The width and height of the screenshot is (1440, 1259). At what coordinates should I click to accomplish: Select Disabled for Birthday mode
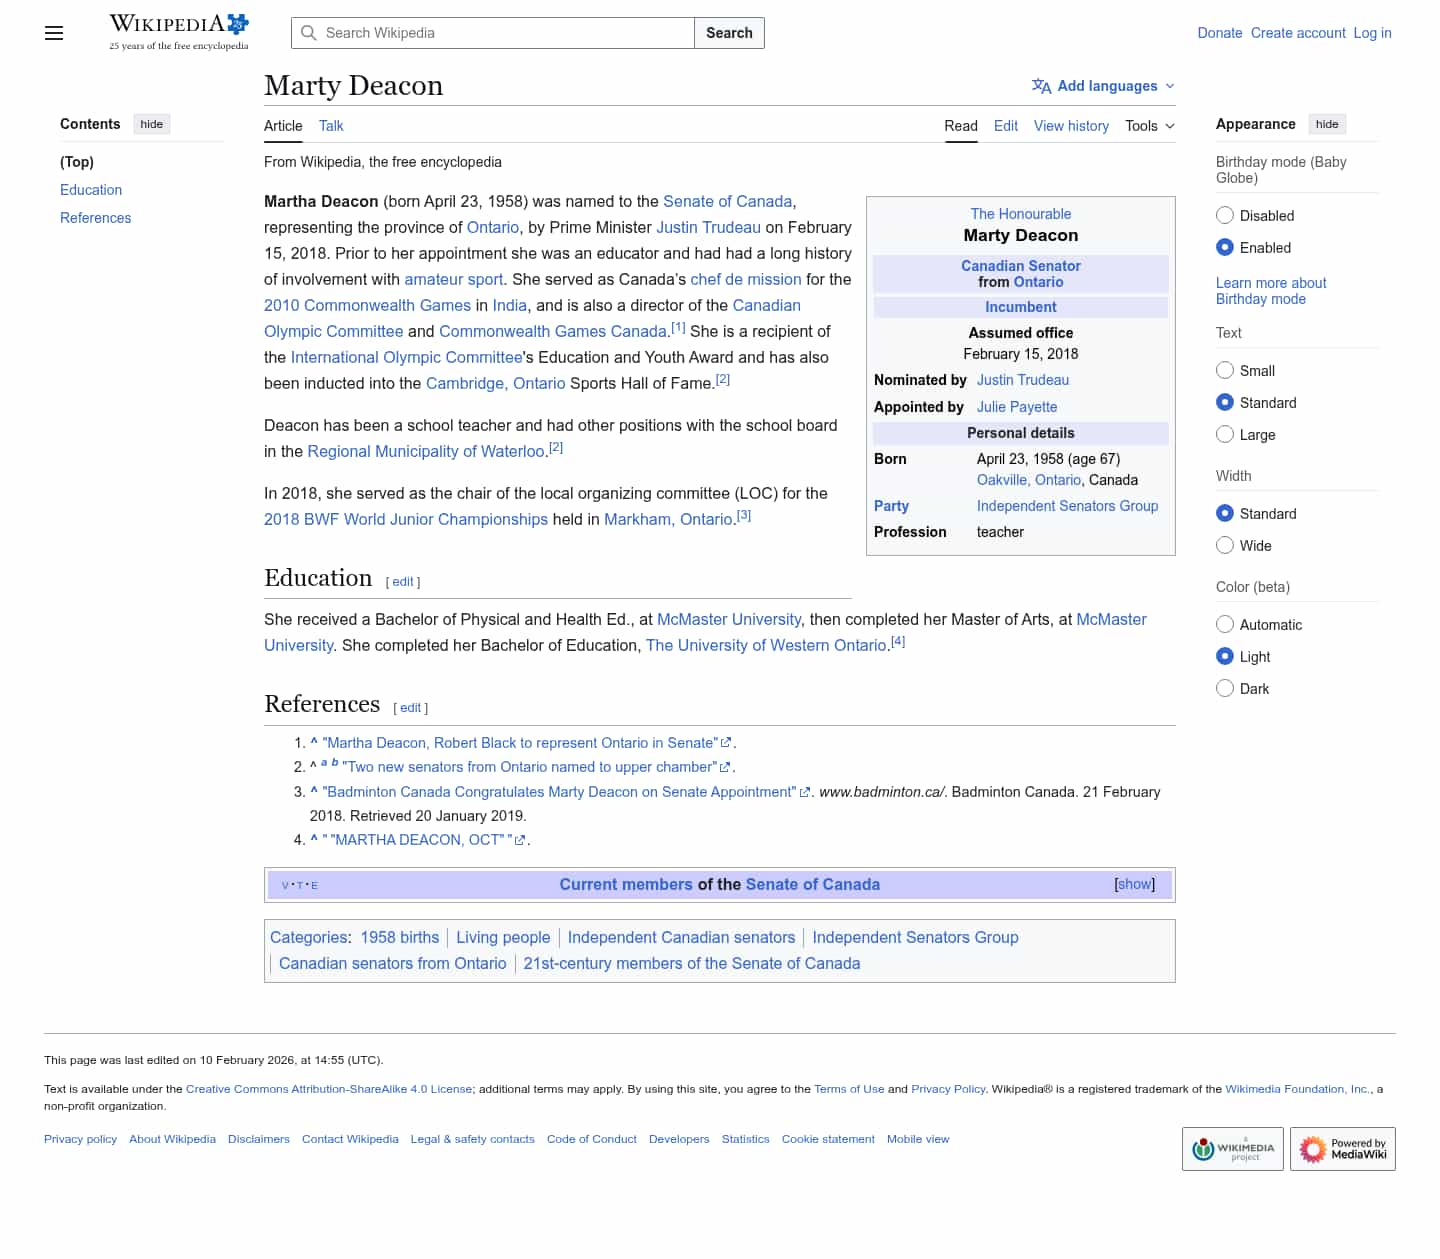click(x=1225, y=215)
